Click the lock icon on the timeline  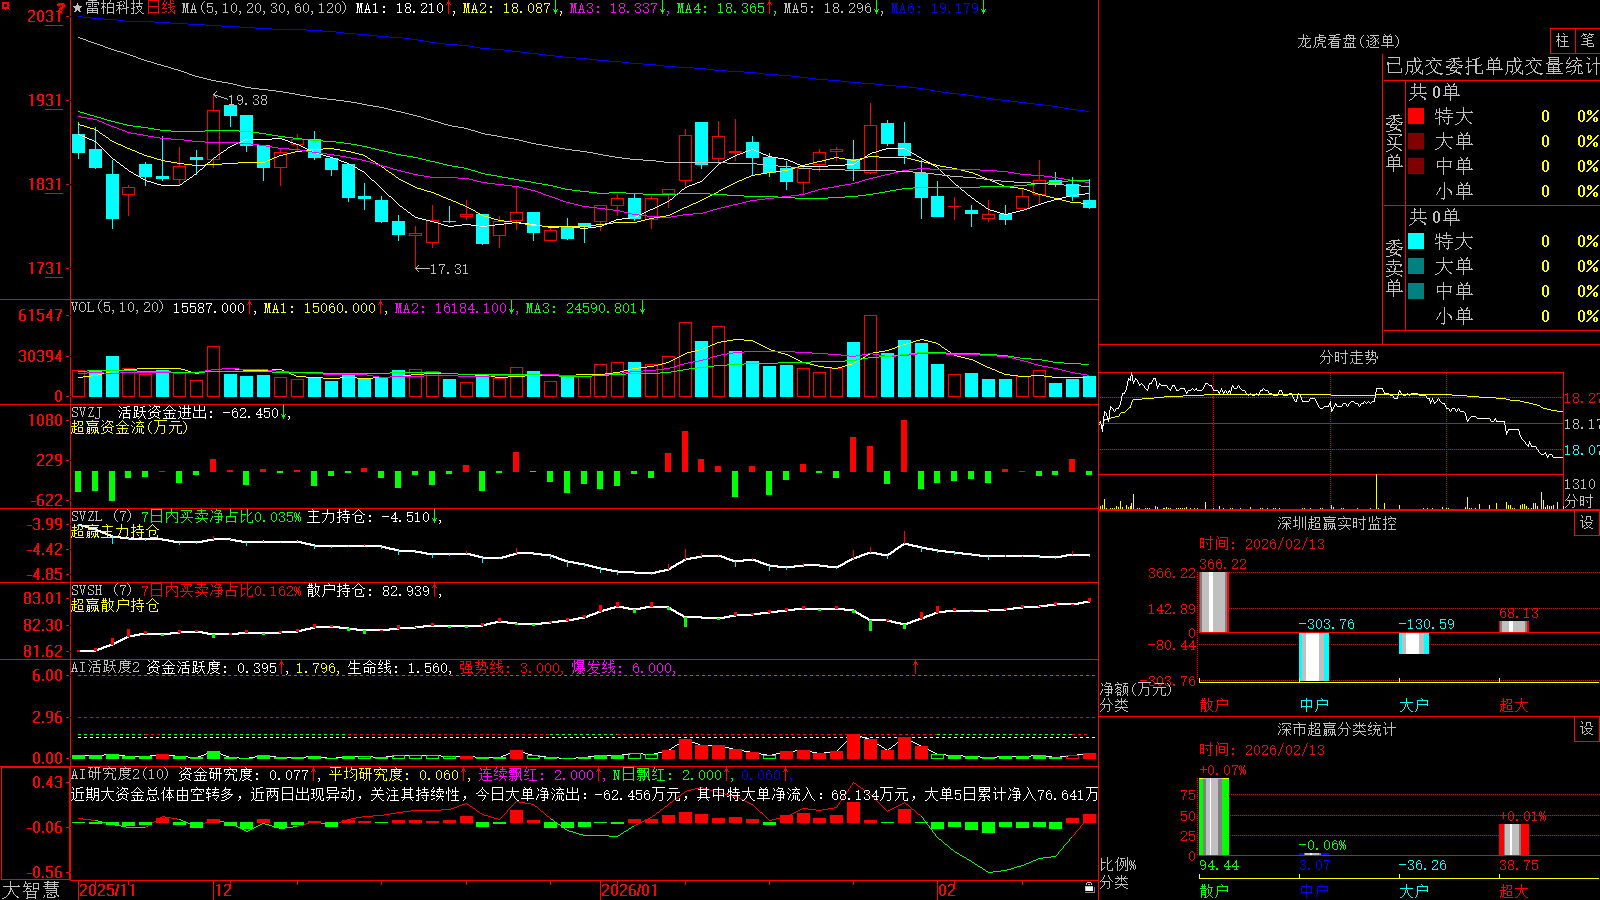coord(1089,888)
